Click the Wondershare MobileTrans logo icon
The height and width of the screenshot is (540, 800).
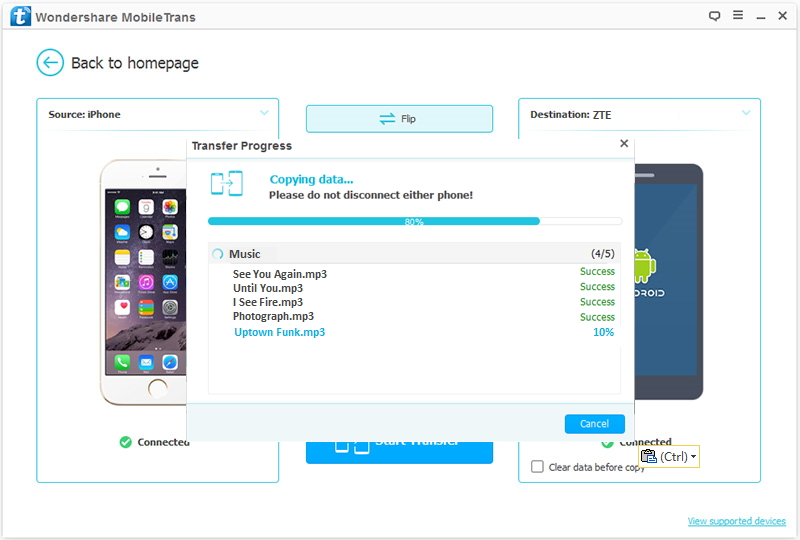click(20, 16)
